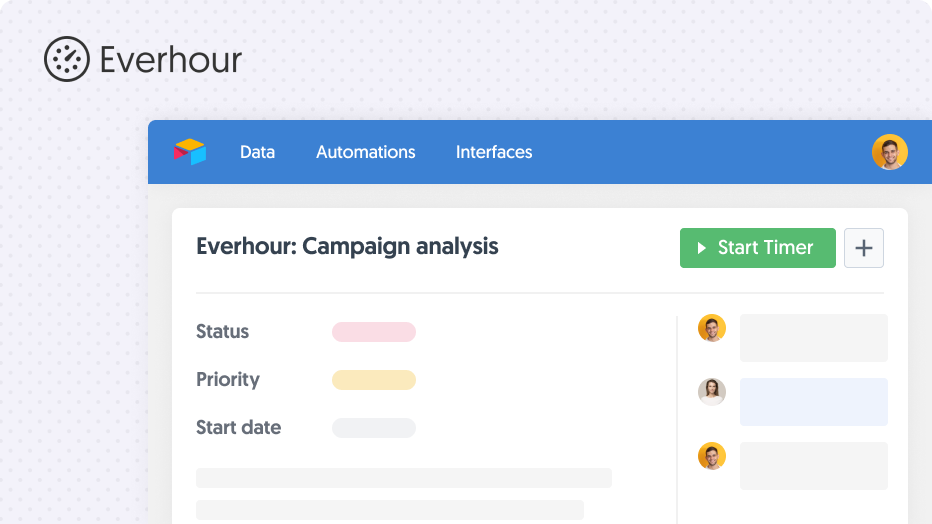Screen dimensions: 932x524
Task: Click the play triangle on Start Timer
Action: [701, 248]
